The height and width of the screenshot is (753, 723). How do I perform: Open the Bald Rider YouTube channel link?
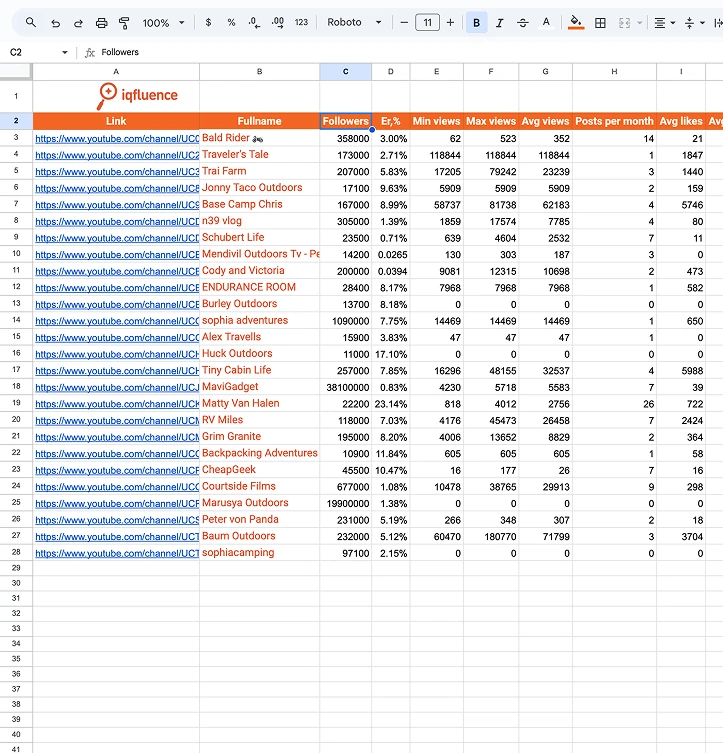click(117, 139)
